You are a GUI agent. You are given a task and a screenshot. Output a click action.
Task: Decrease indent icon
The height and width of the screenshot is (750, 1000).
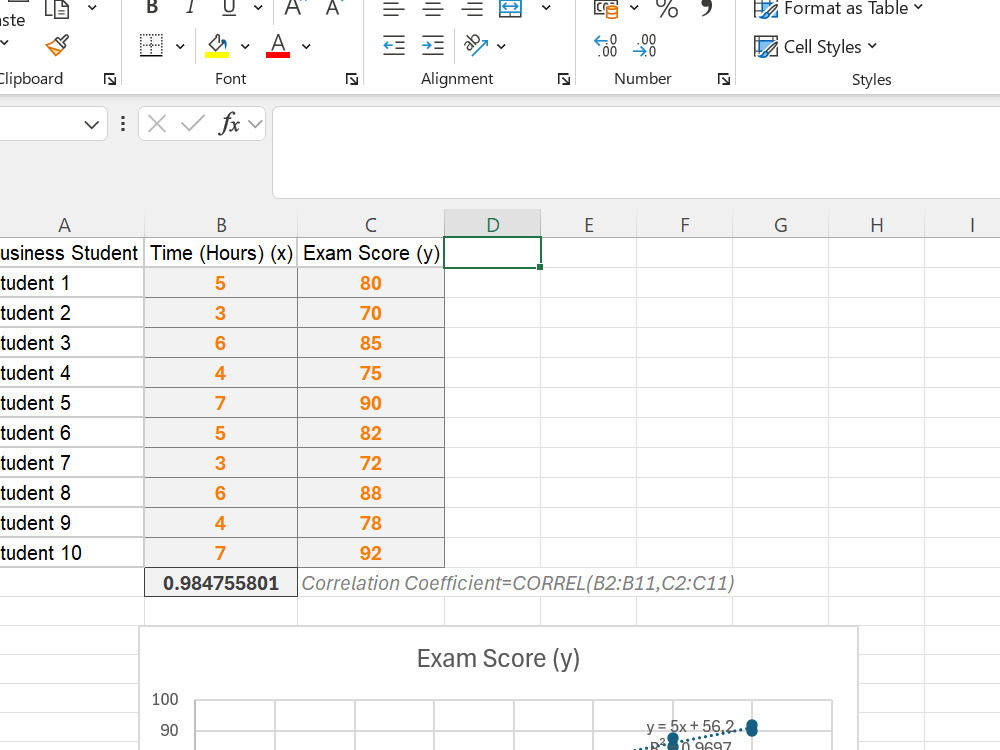click(x=393, y=46)
